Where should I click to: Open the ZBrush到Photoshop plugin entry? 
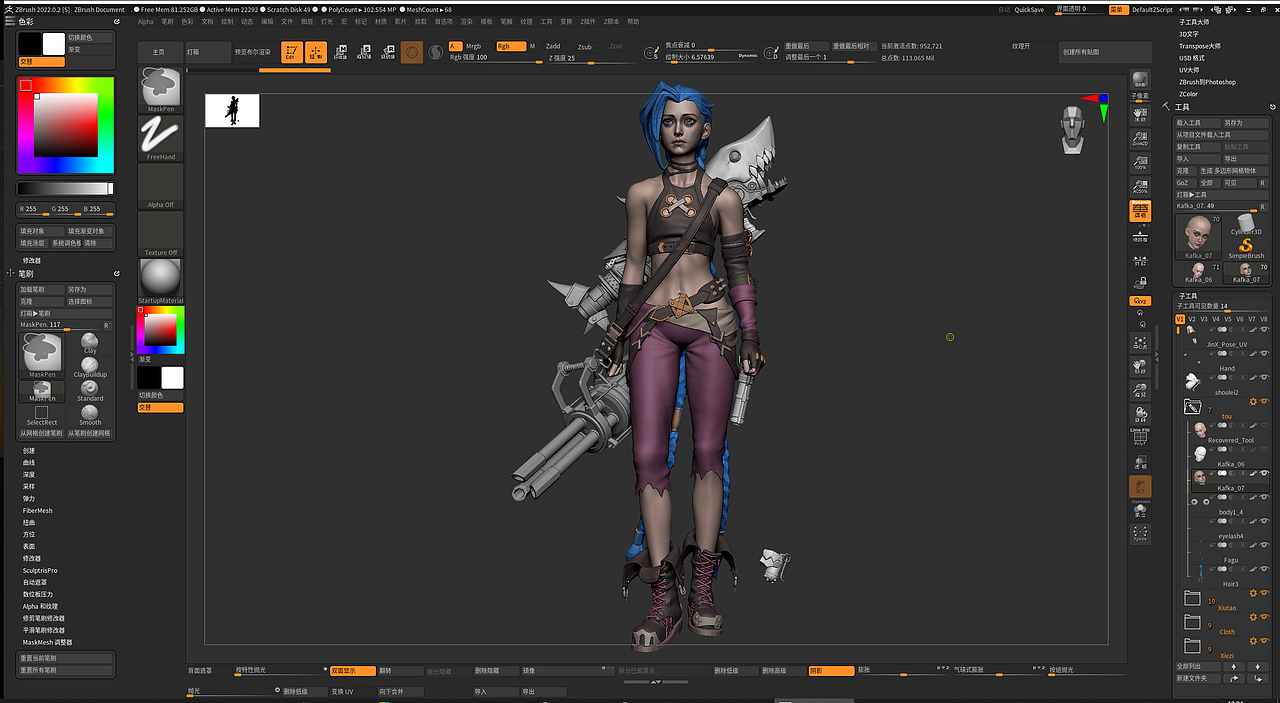click(1207, 82)
